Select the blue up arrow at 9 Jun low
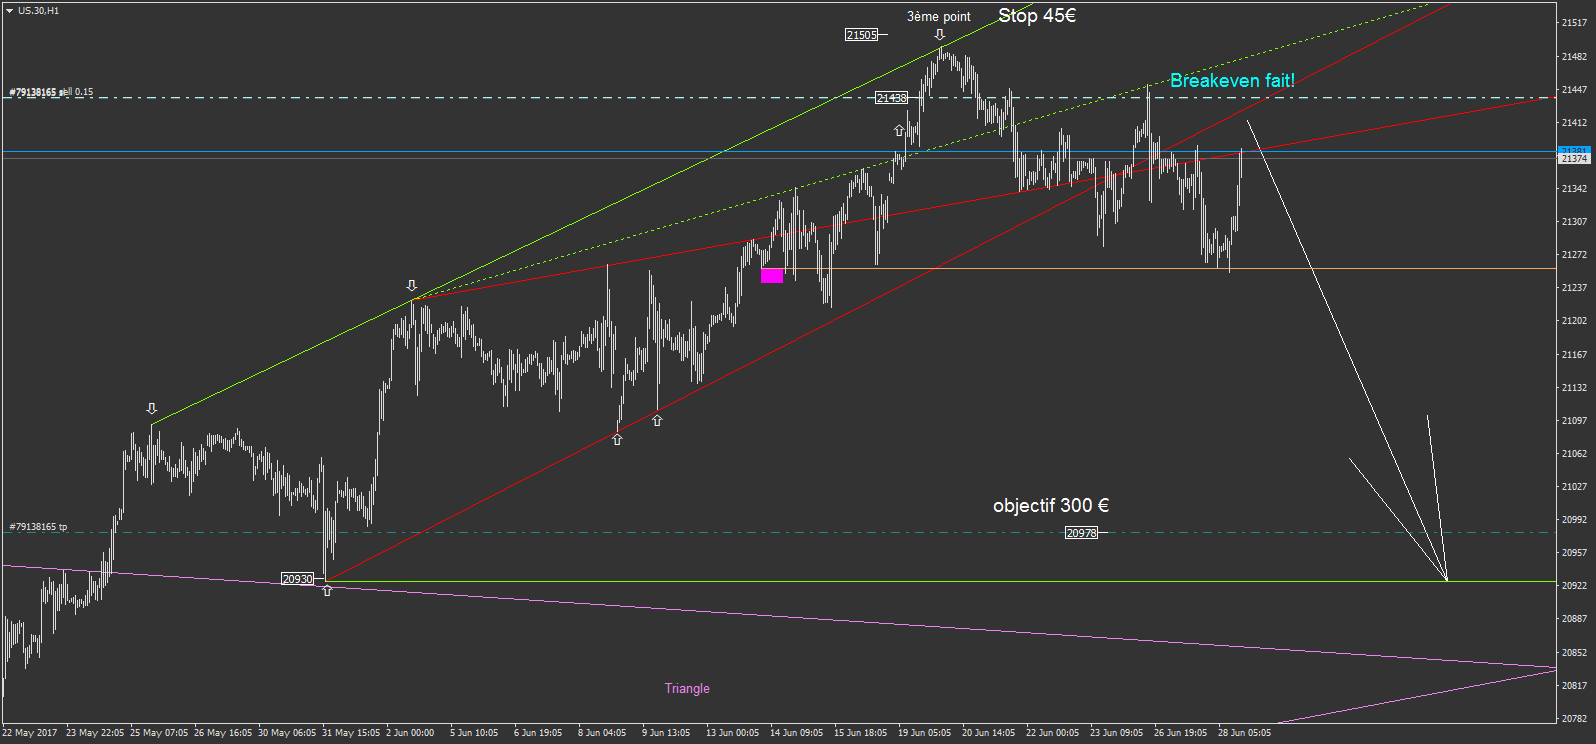Image resolution: width=1596 pixels, height=744 pixels. pos(617,440)
